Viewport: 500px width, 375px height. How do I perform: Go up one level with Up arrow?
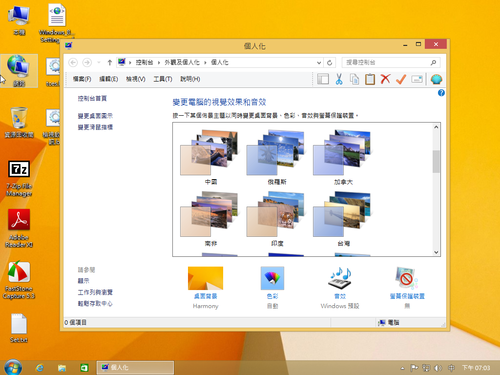(x=109, y=62)
